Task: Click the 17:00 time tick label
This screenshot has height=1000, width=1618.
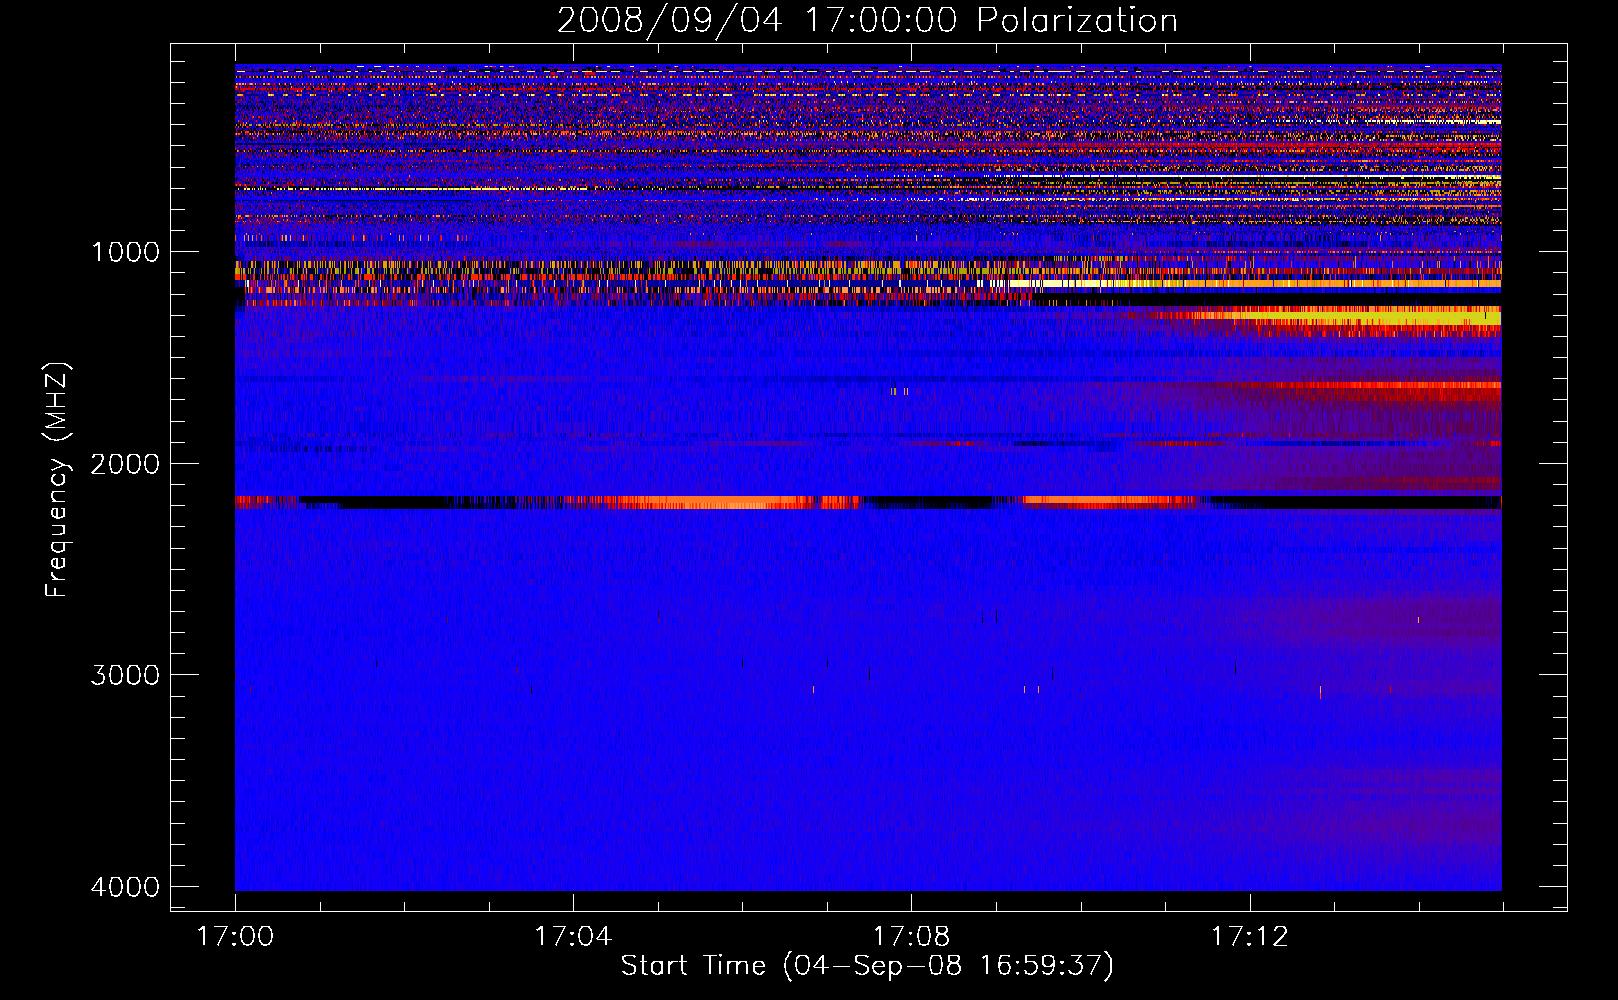Action: coord(235,937)
